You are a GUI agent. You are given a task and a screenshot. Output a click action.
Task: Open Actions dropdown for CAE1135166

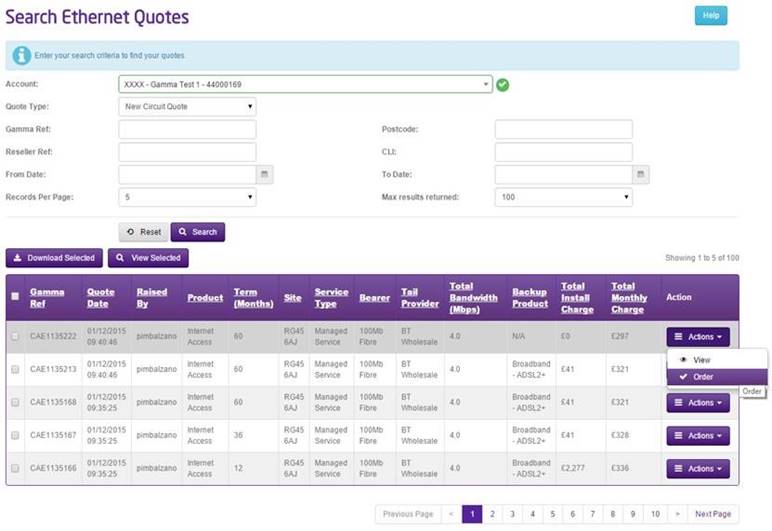point(698,469)
